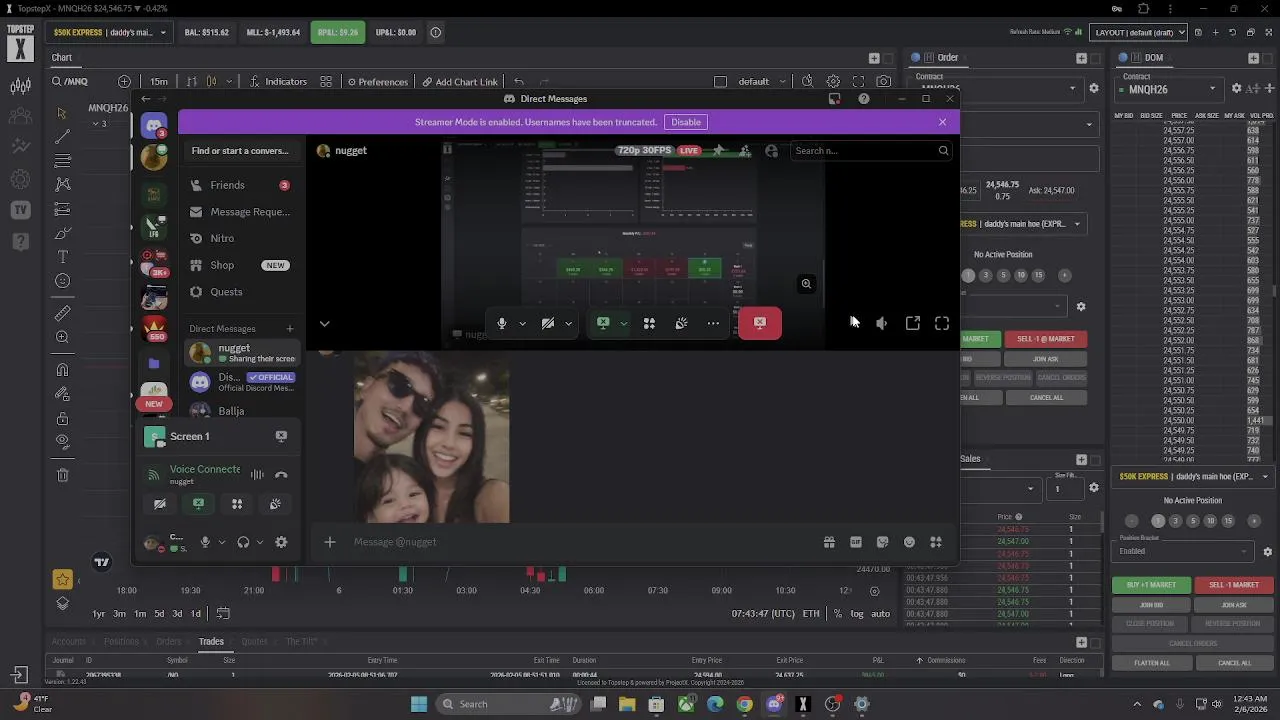The height and width of the screenshot is (720, 1280).
Task: Open camera options arrow in call
Action: click(x=568, y=323)
